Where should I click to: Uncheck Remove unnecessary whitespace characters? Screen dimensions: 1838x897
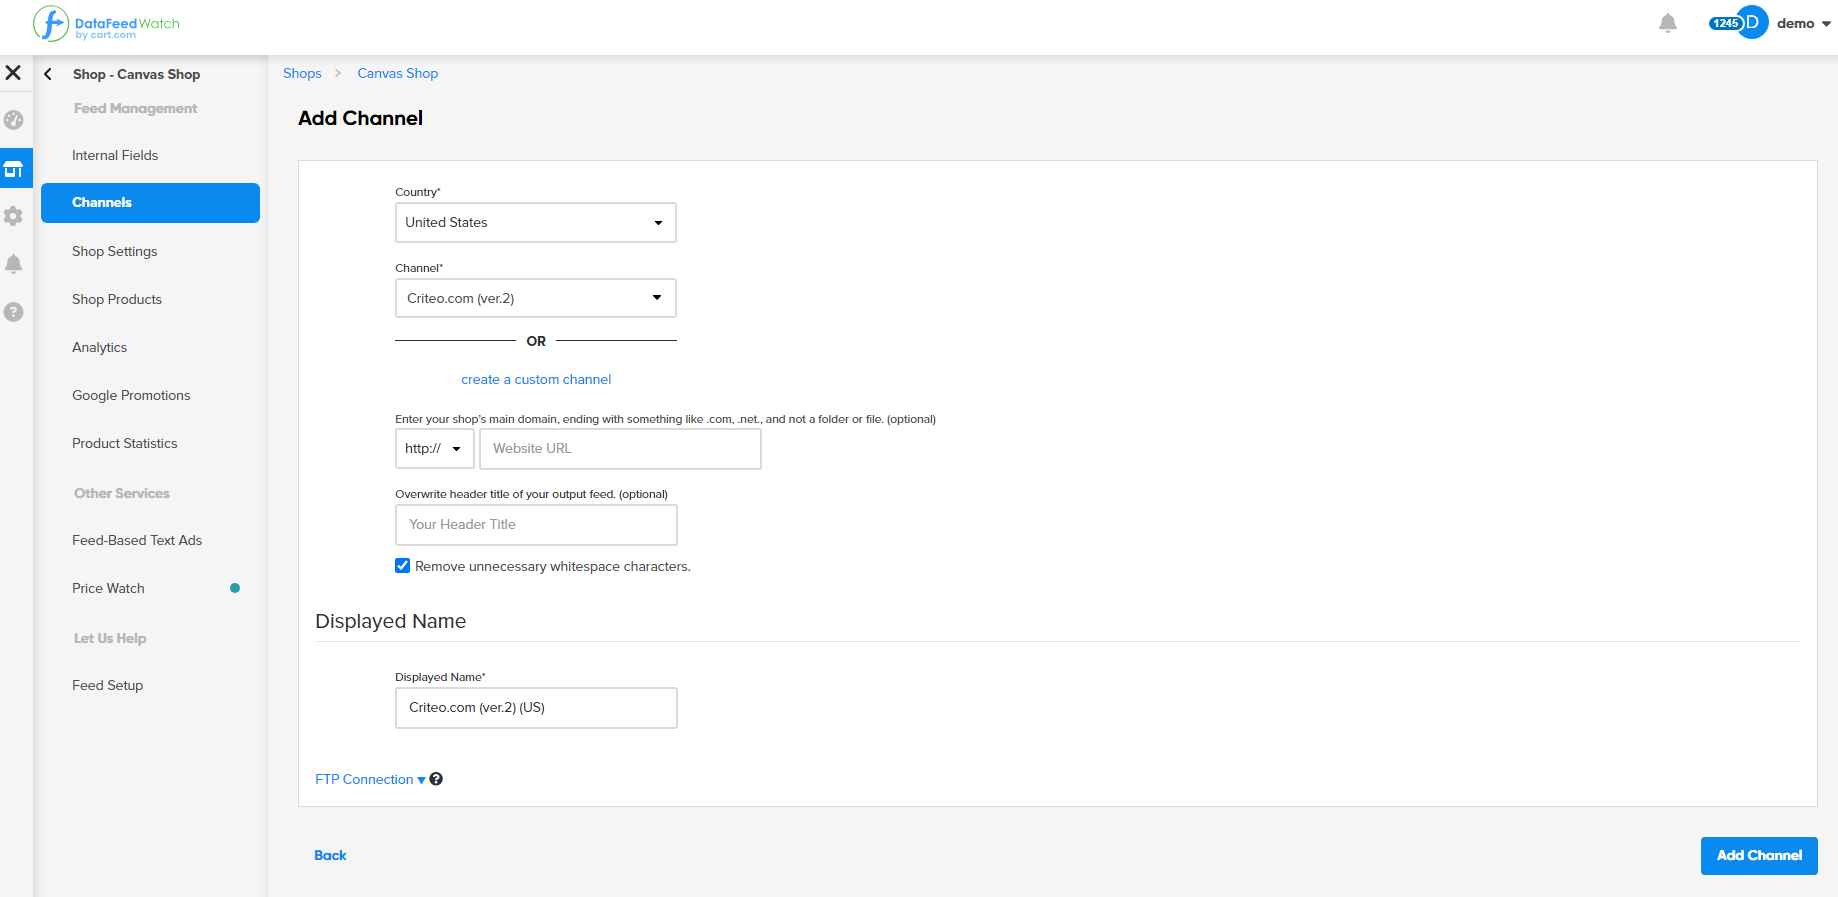point(403,566)
